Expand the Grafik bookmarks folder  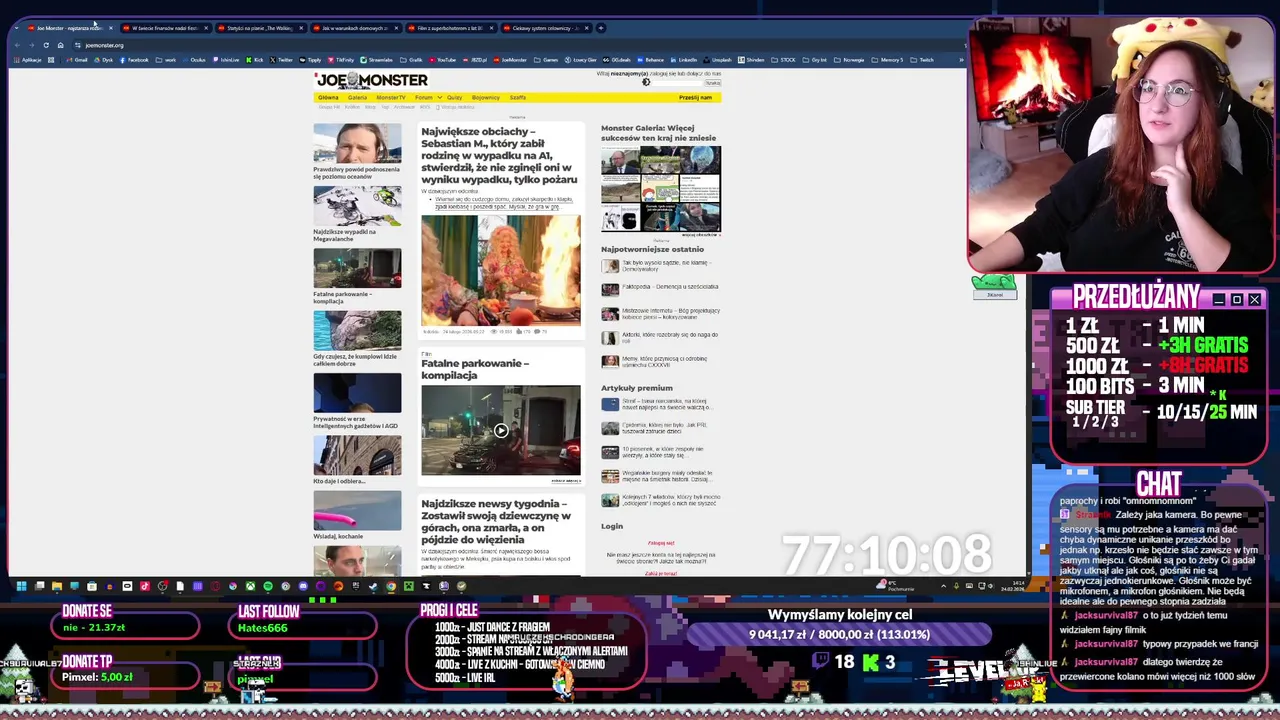(411, 60)
